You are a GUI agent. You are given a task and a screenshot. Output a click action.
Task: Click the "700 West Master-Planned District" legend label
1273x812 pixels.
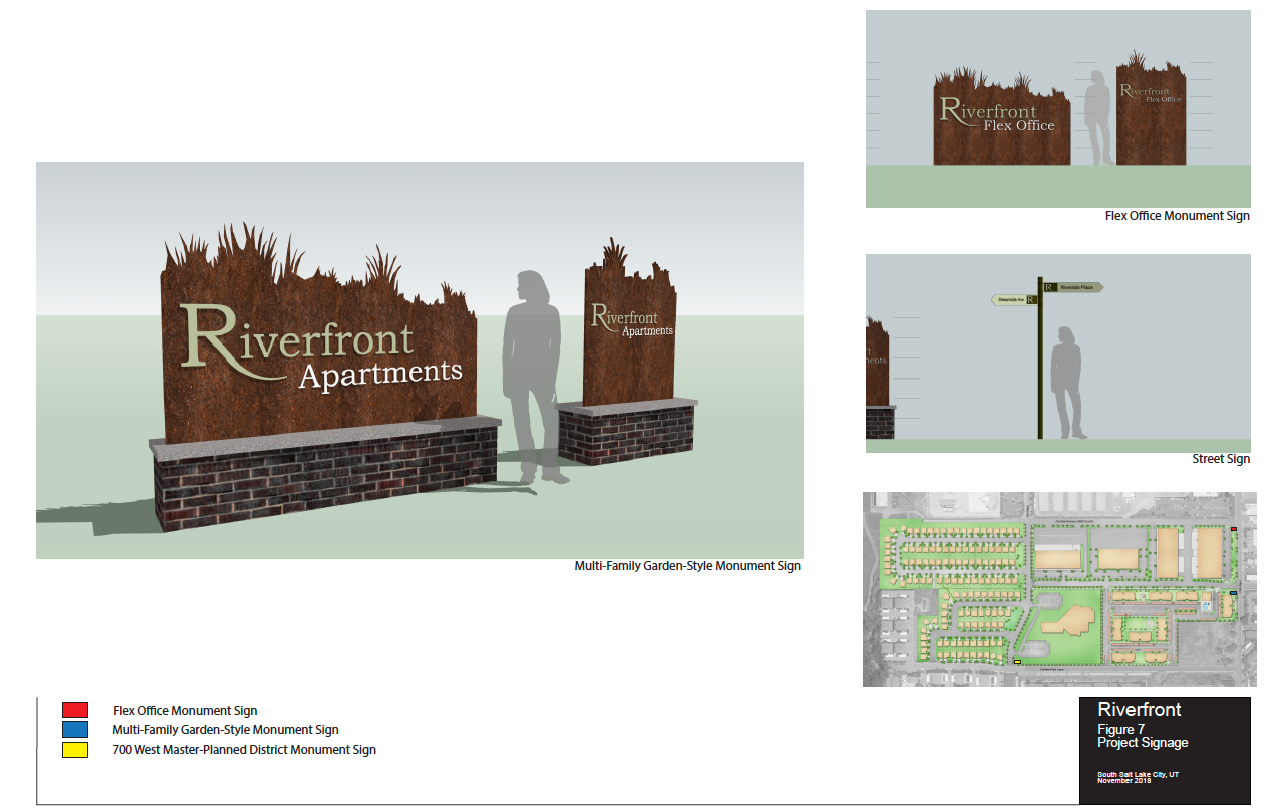click(x=244, y=750)
